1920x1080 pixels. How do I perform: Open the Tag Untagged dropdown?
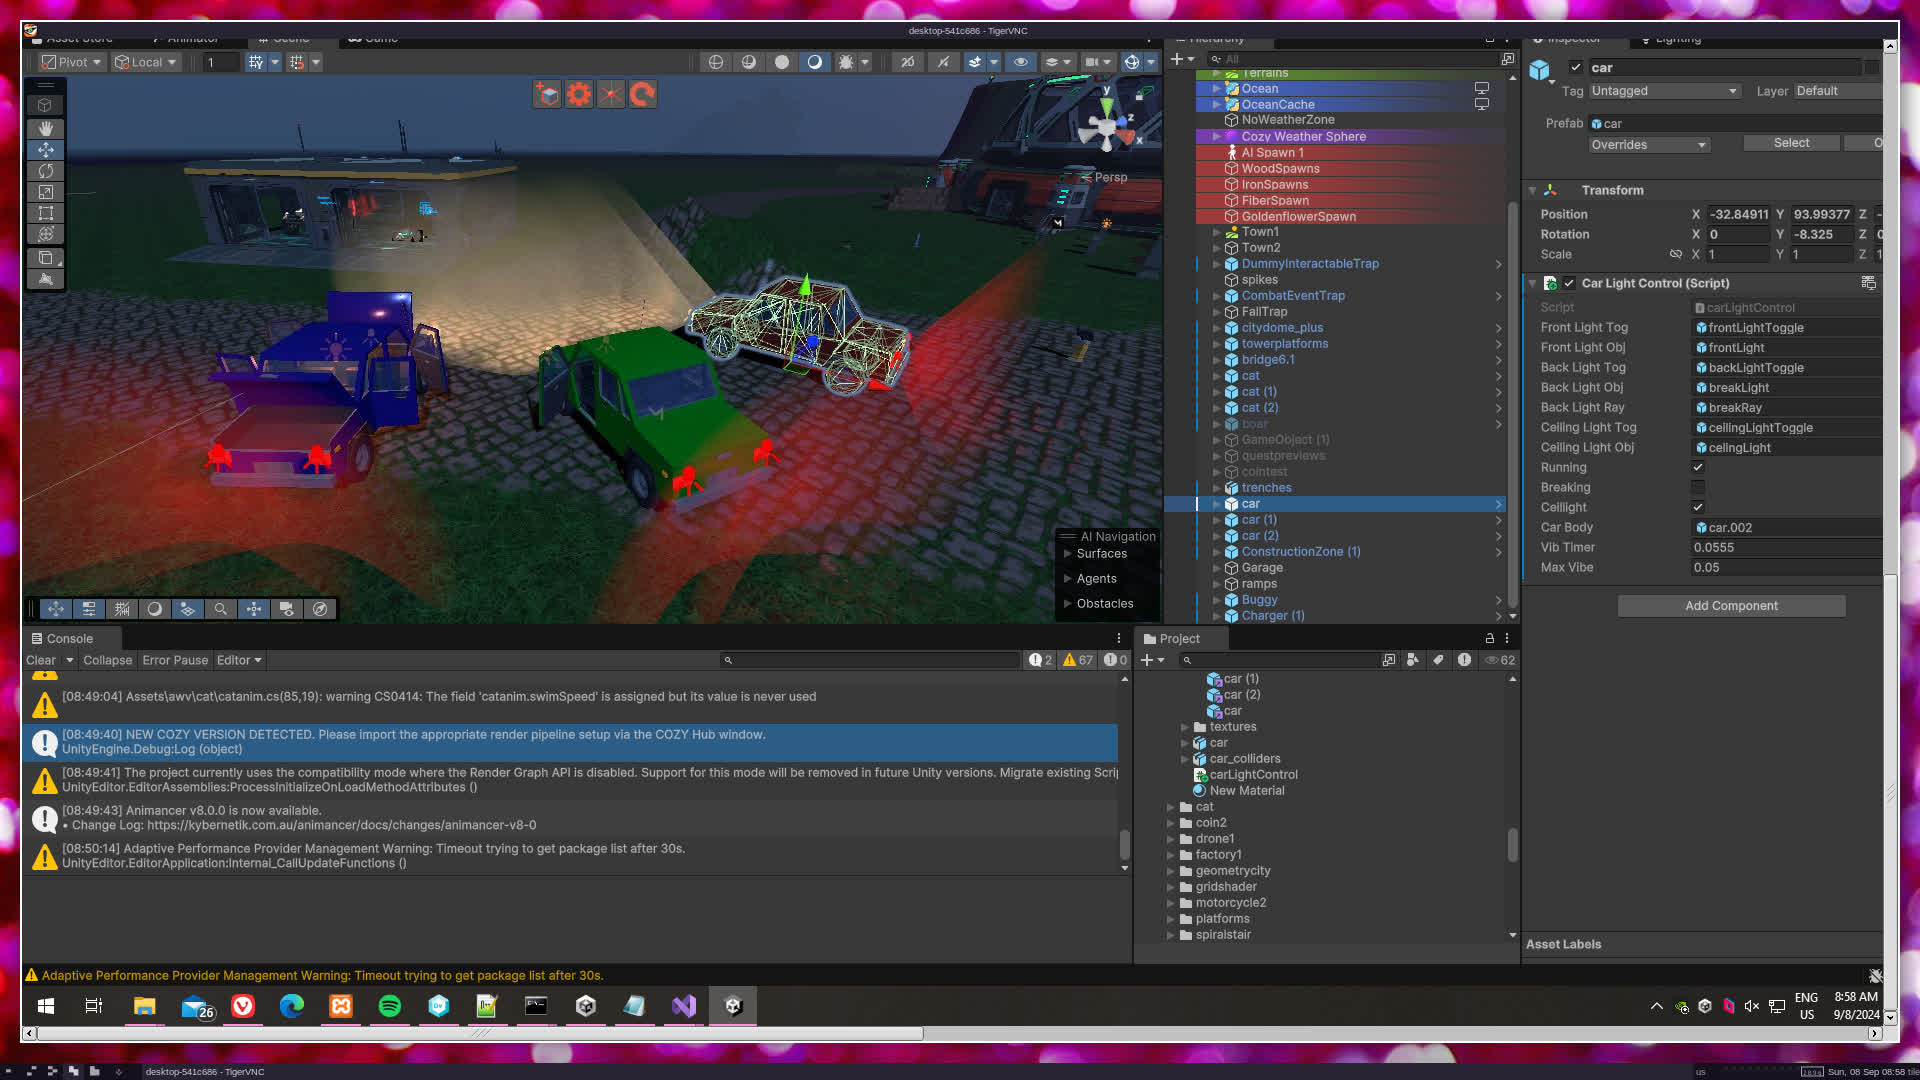pos(1664,91)
